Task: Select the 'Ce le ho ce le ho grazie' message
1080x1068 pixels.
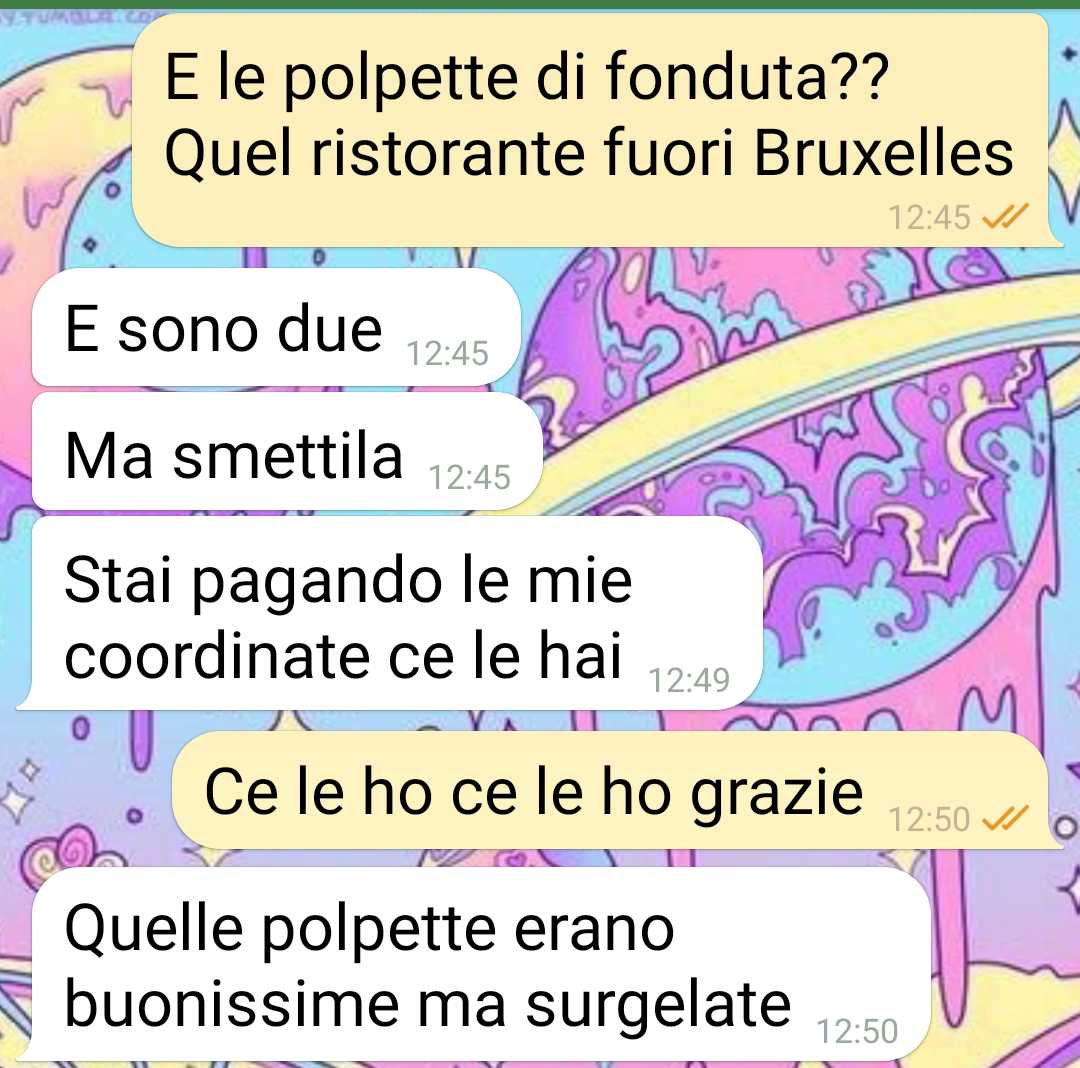Action: [616, 790]
